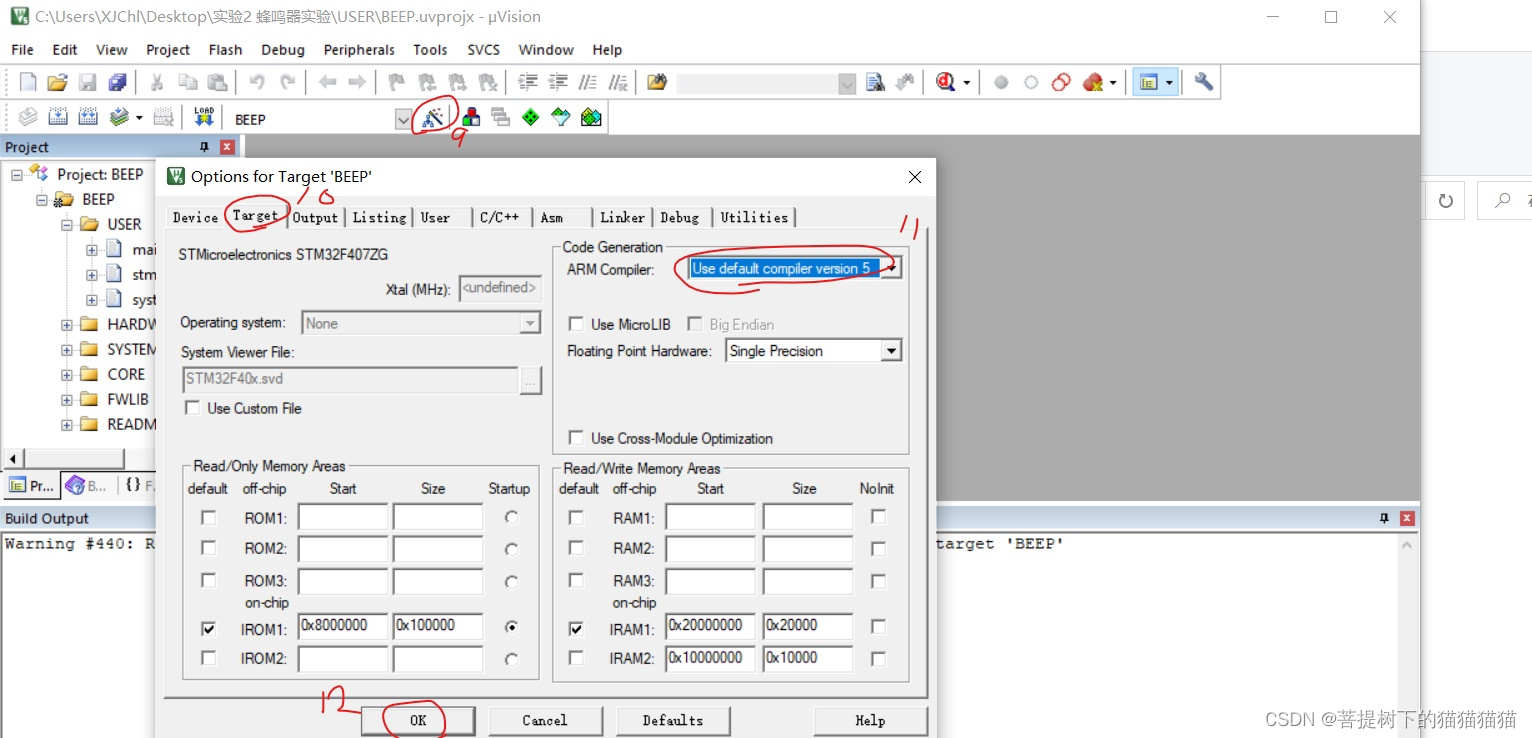Expand the FWLIB folder node
This screenshot has height=738, width=1532.
pyautogui.click(x=67, y=399)
